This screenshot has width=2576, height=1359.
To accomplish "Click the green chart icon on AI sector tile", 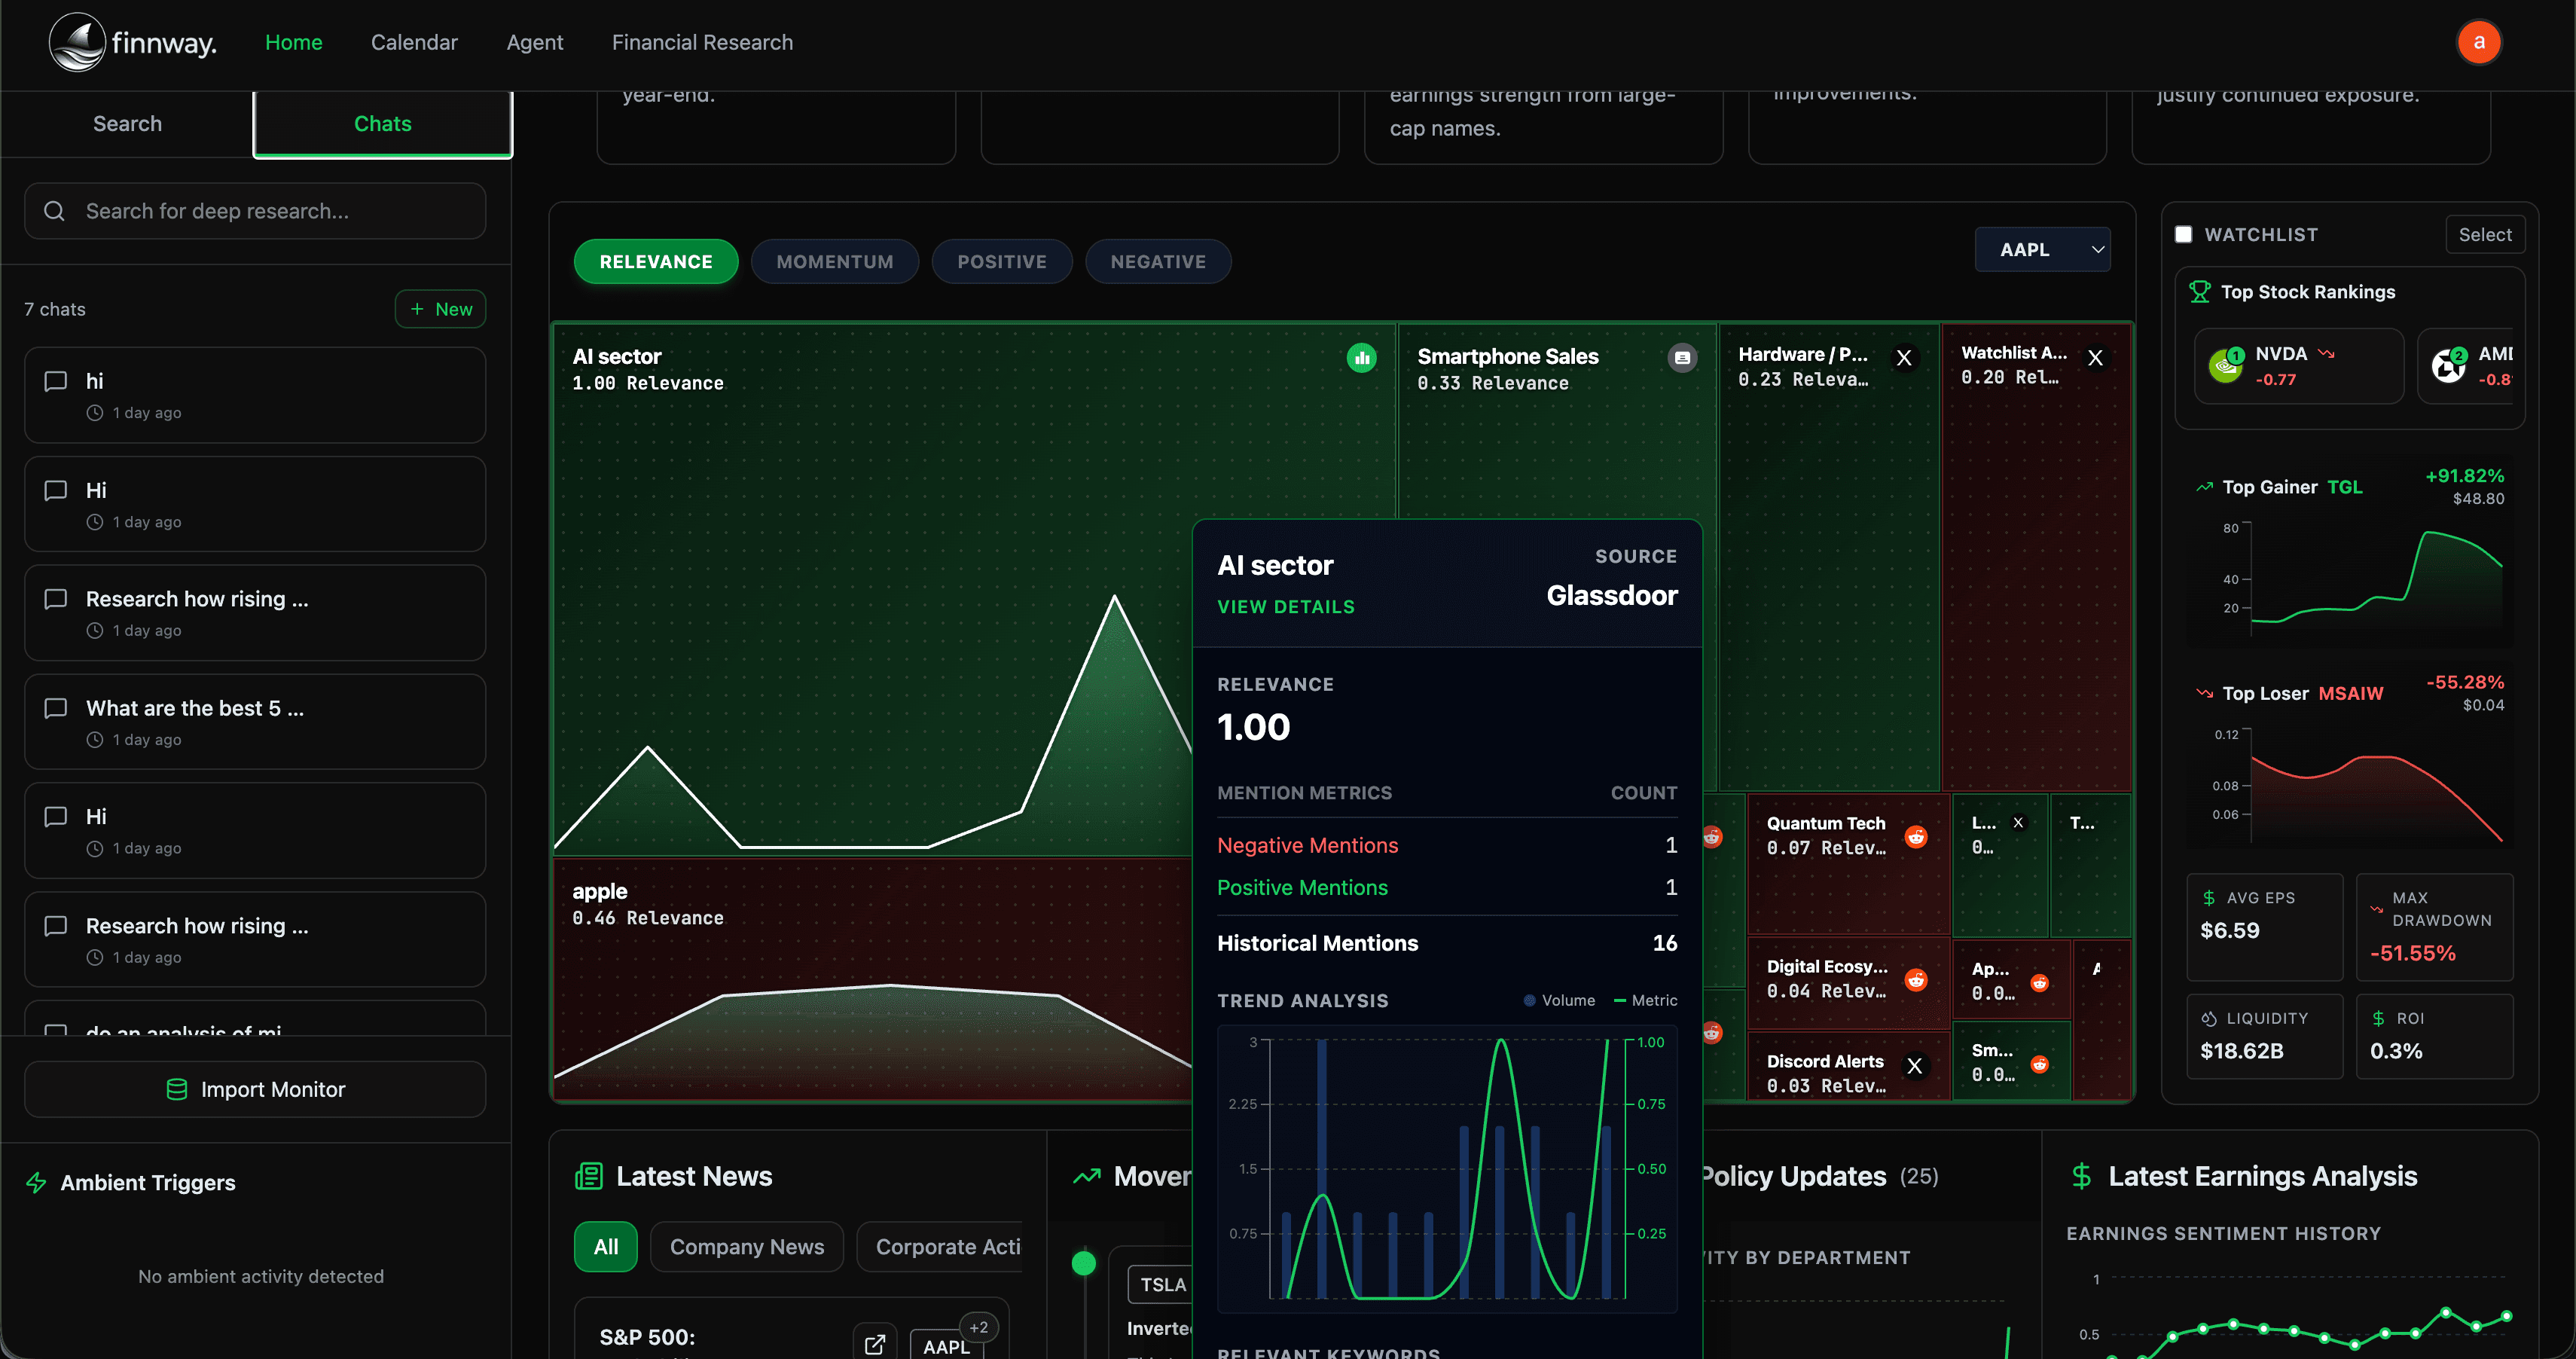I will point(1361,358).
